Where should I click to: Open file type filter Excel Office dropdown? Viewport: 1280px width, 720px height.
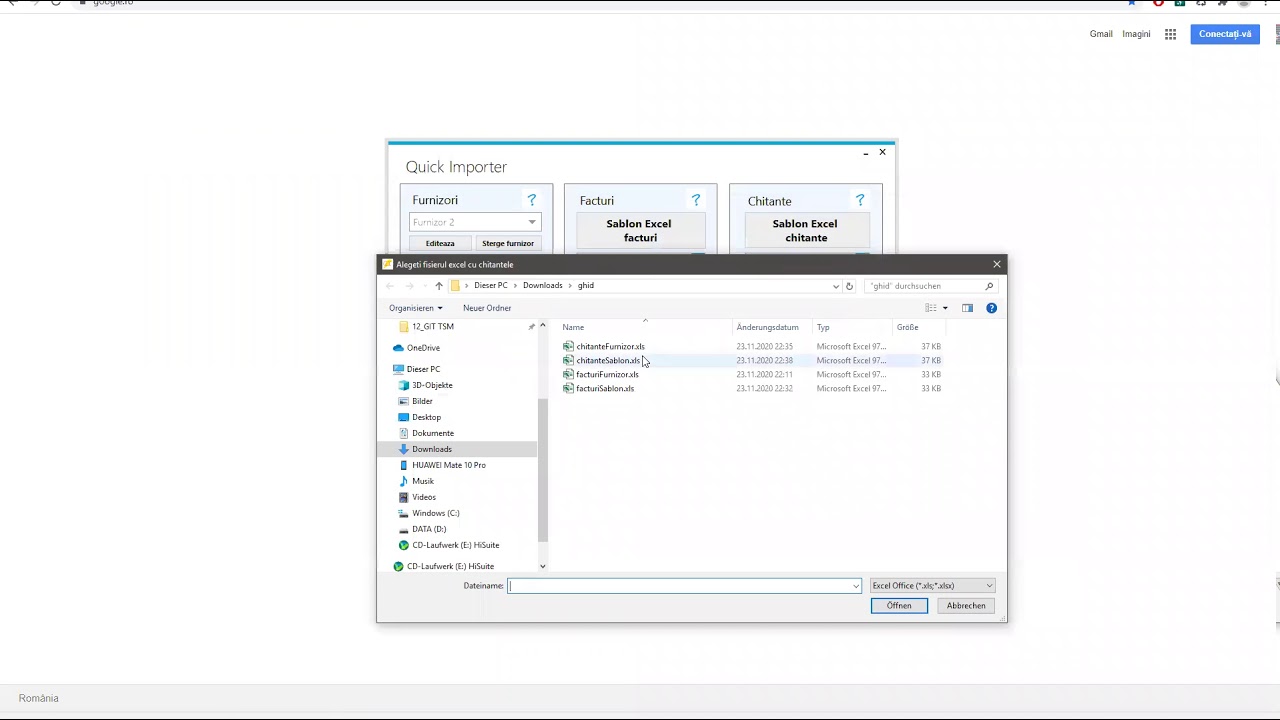coord(932,586)
